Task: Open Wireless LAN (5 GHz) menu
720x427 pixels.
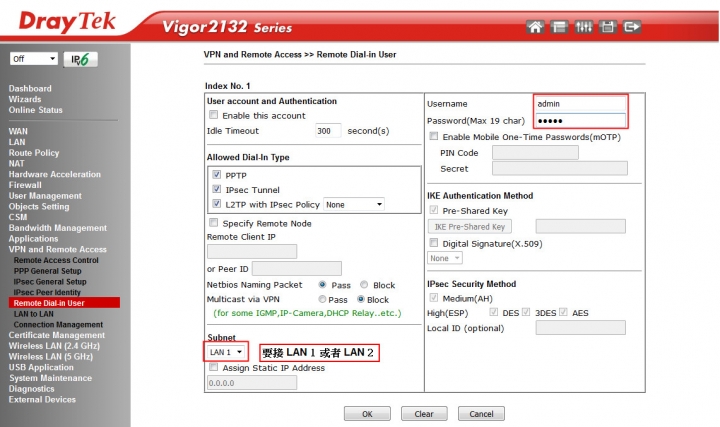Action: [x=51, y=357]
